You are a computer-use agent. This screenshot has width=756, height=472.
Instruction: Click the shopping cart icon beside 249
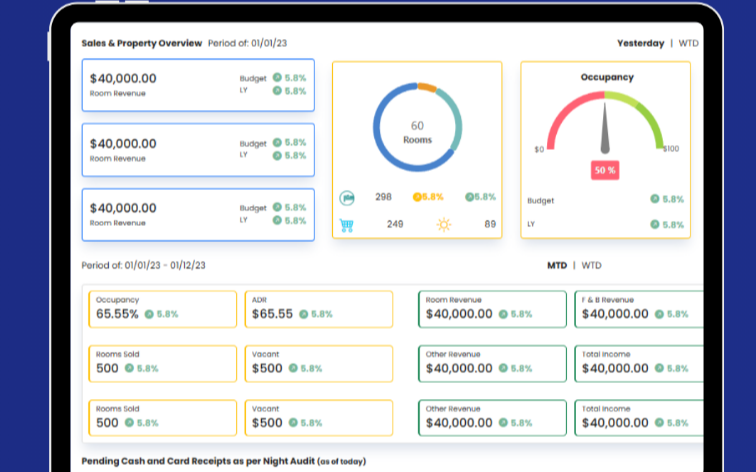pos(347,225)
